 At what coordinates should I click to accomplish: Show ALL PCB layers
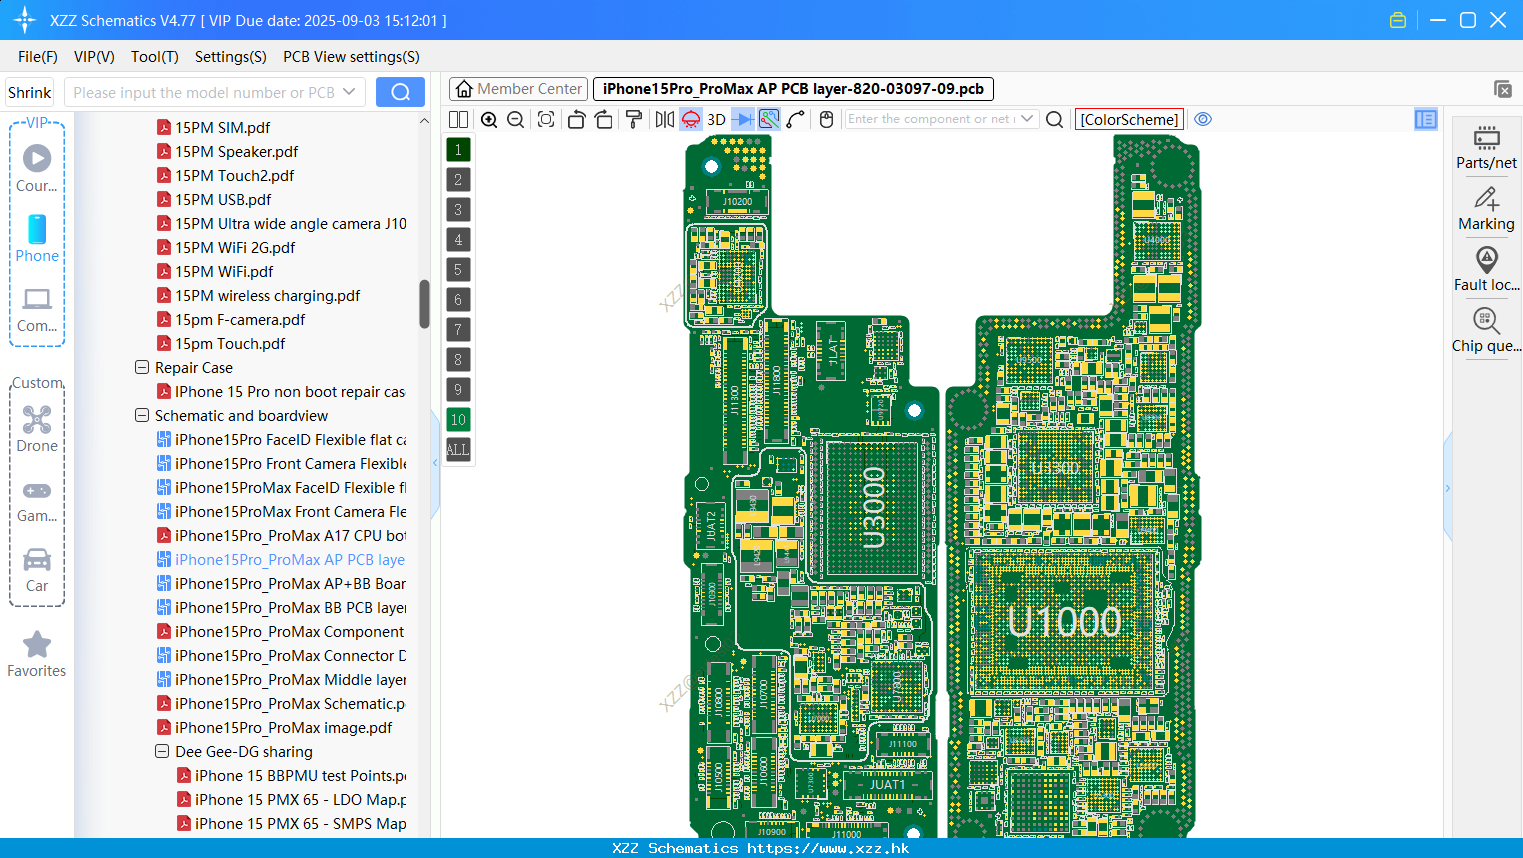pyautogui.click(x=458, y=449)
